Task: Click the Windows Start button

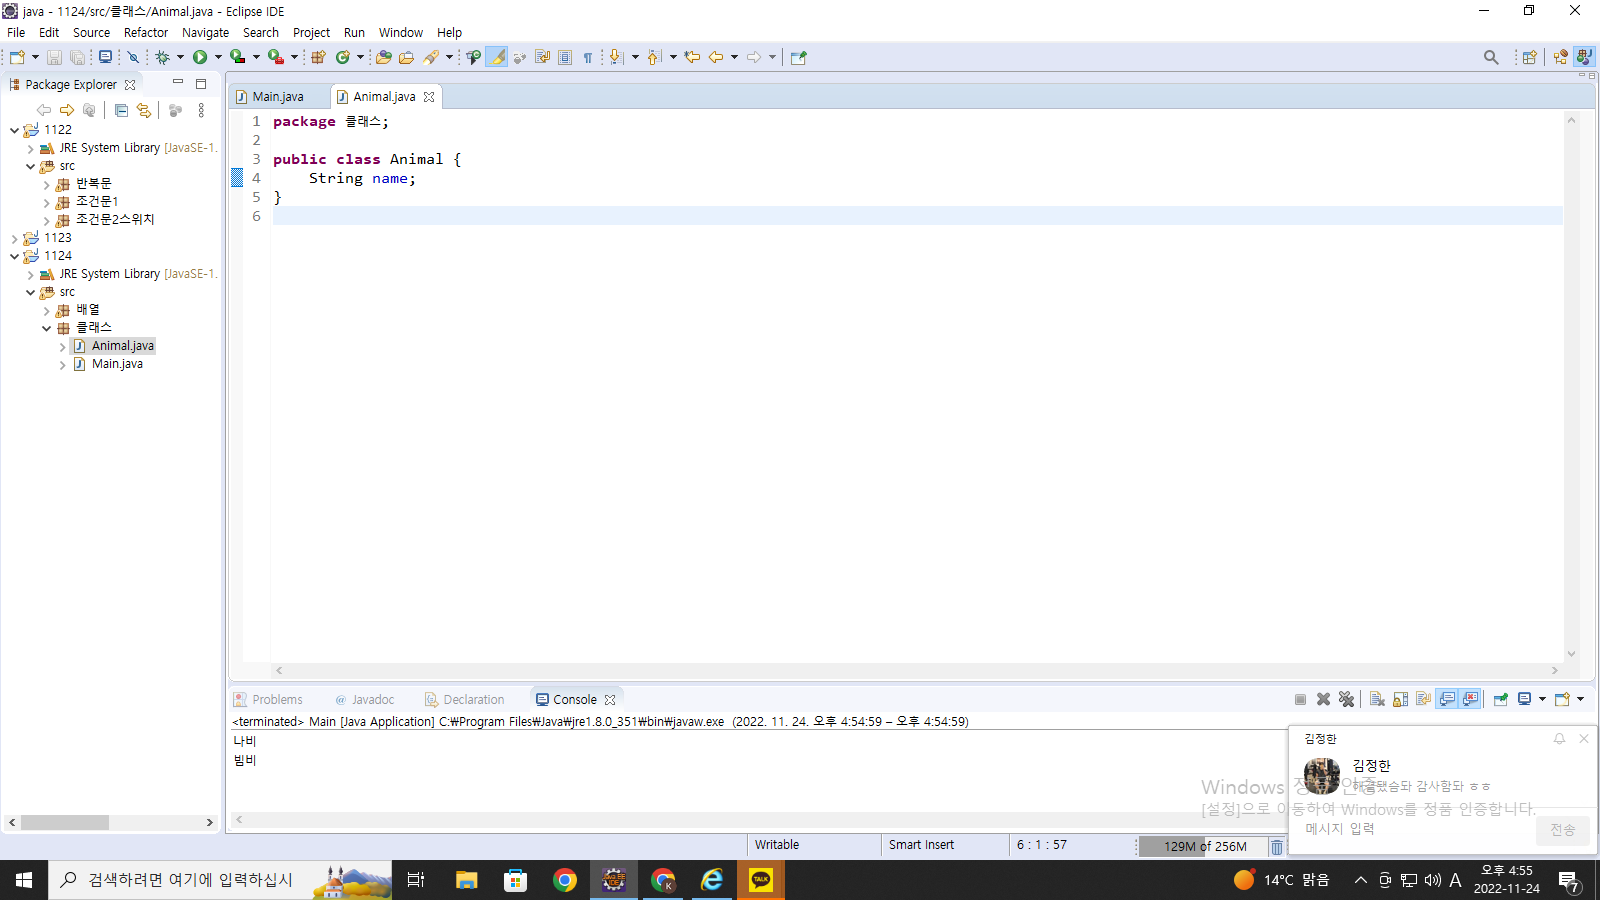Action: pos(24,880)
